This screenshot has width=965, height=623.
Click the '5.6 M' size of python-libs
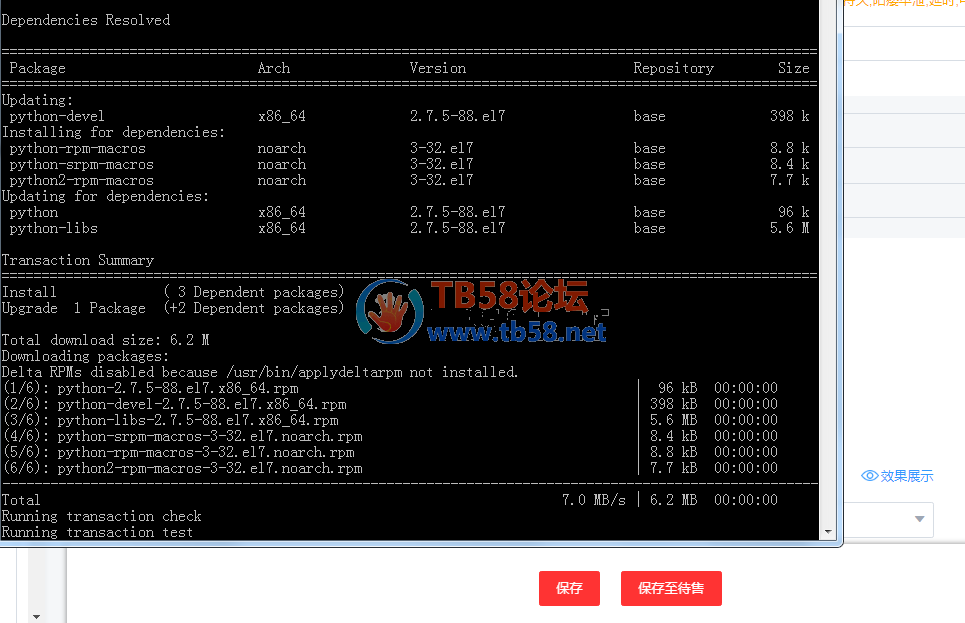coord(790,228)
